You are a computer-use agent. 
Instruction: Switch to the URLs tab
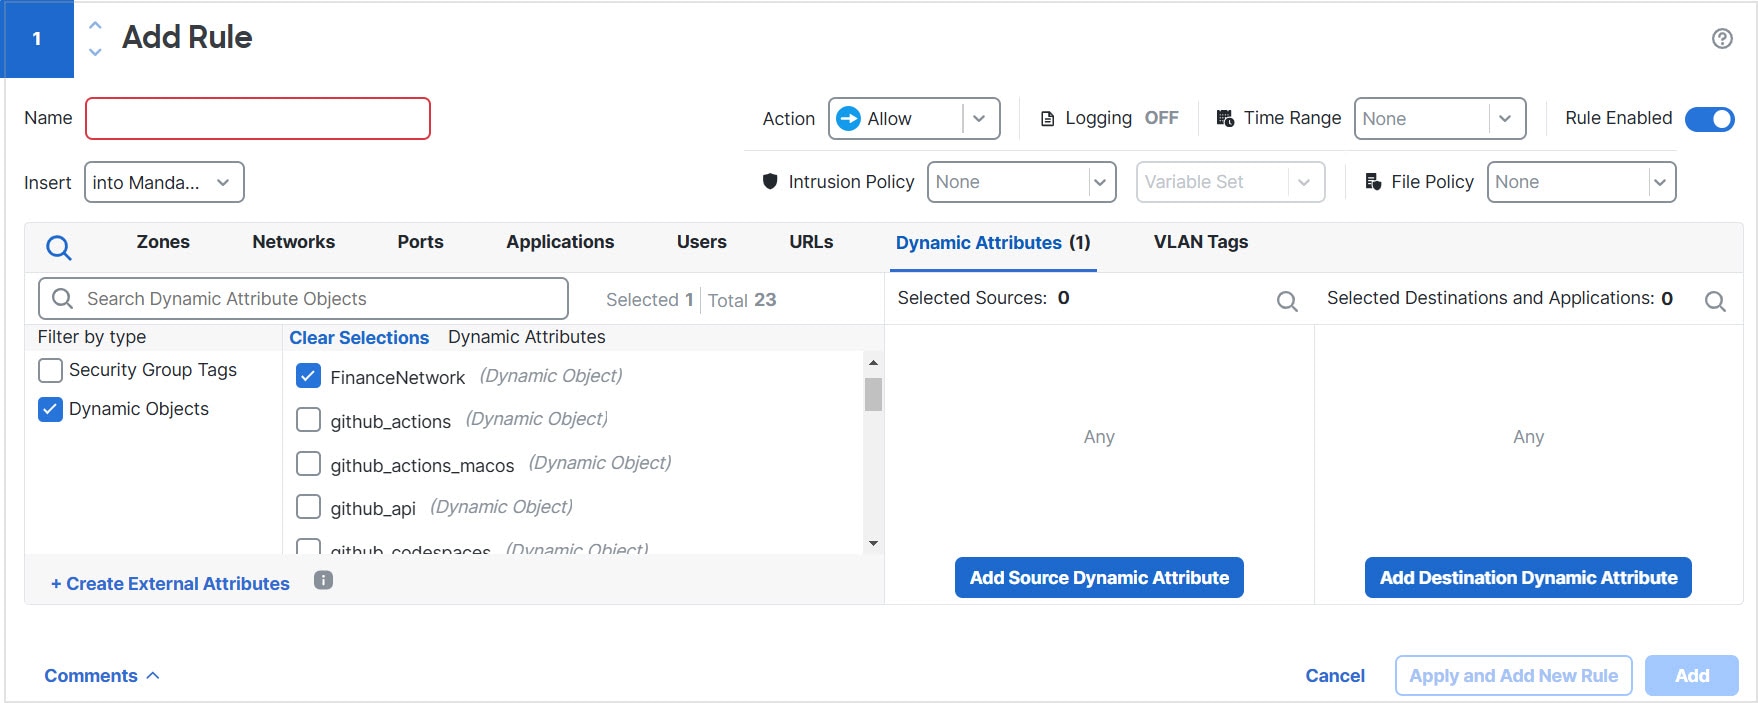pos(811,242)
